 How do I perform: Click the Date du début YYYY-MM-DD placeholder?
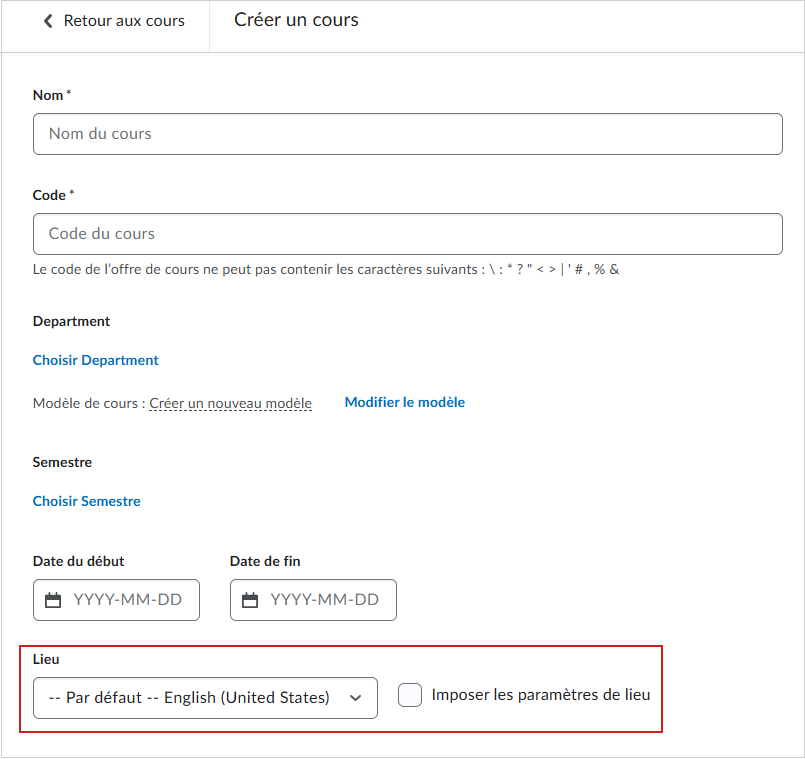point(128,600)
